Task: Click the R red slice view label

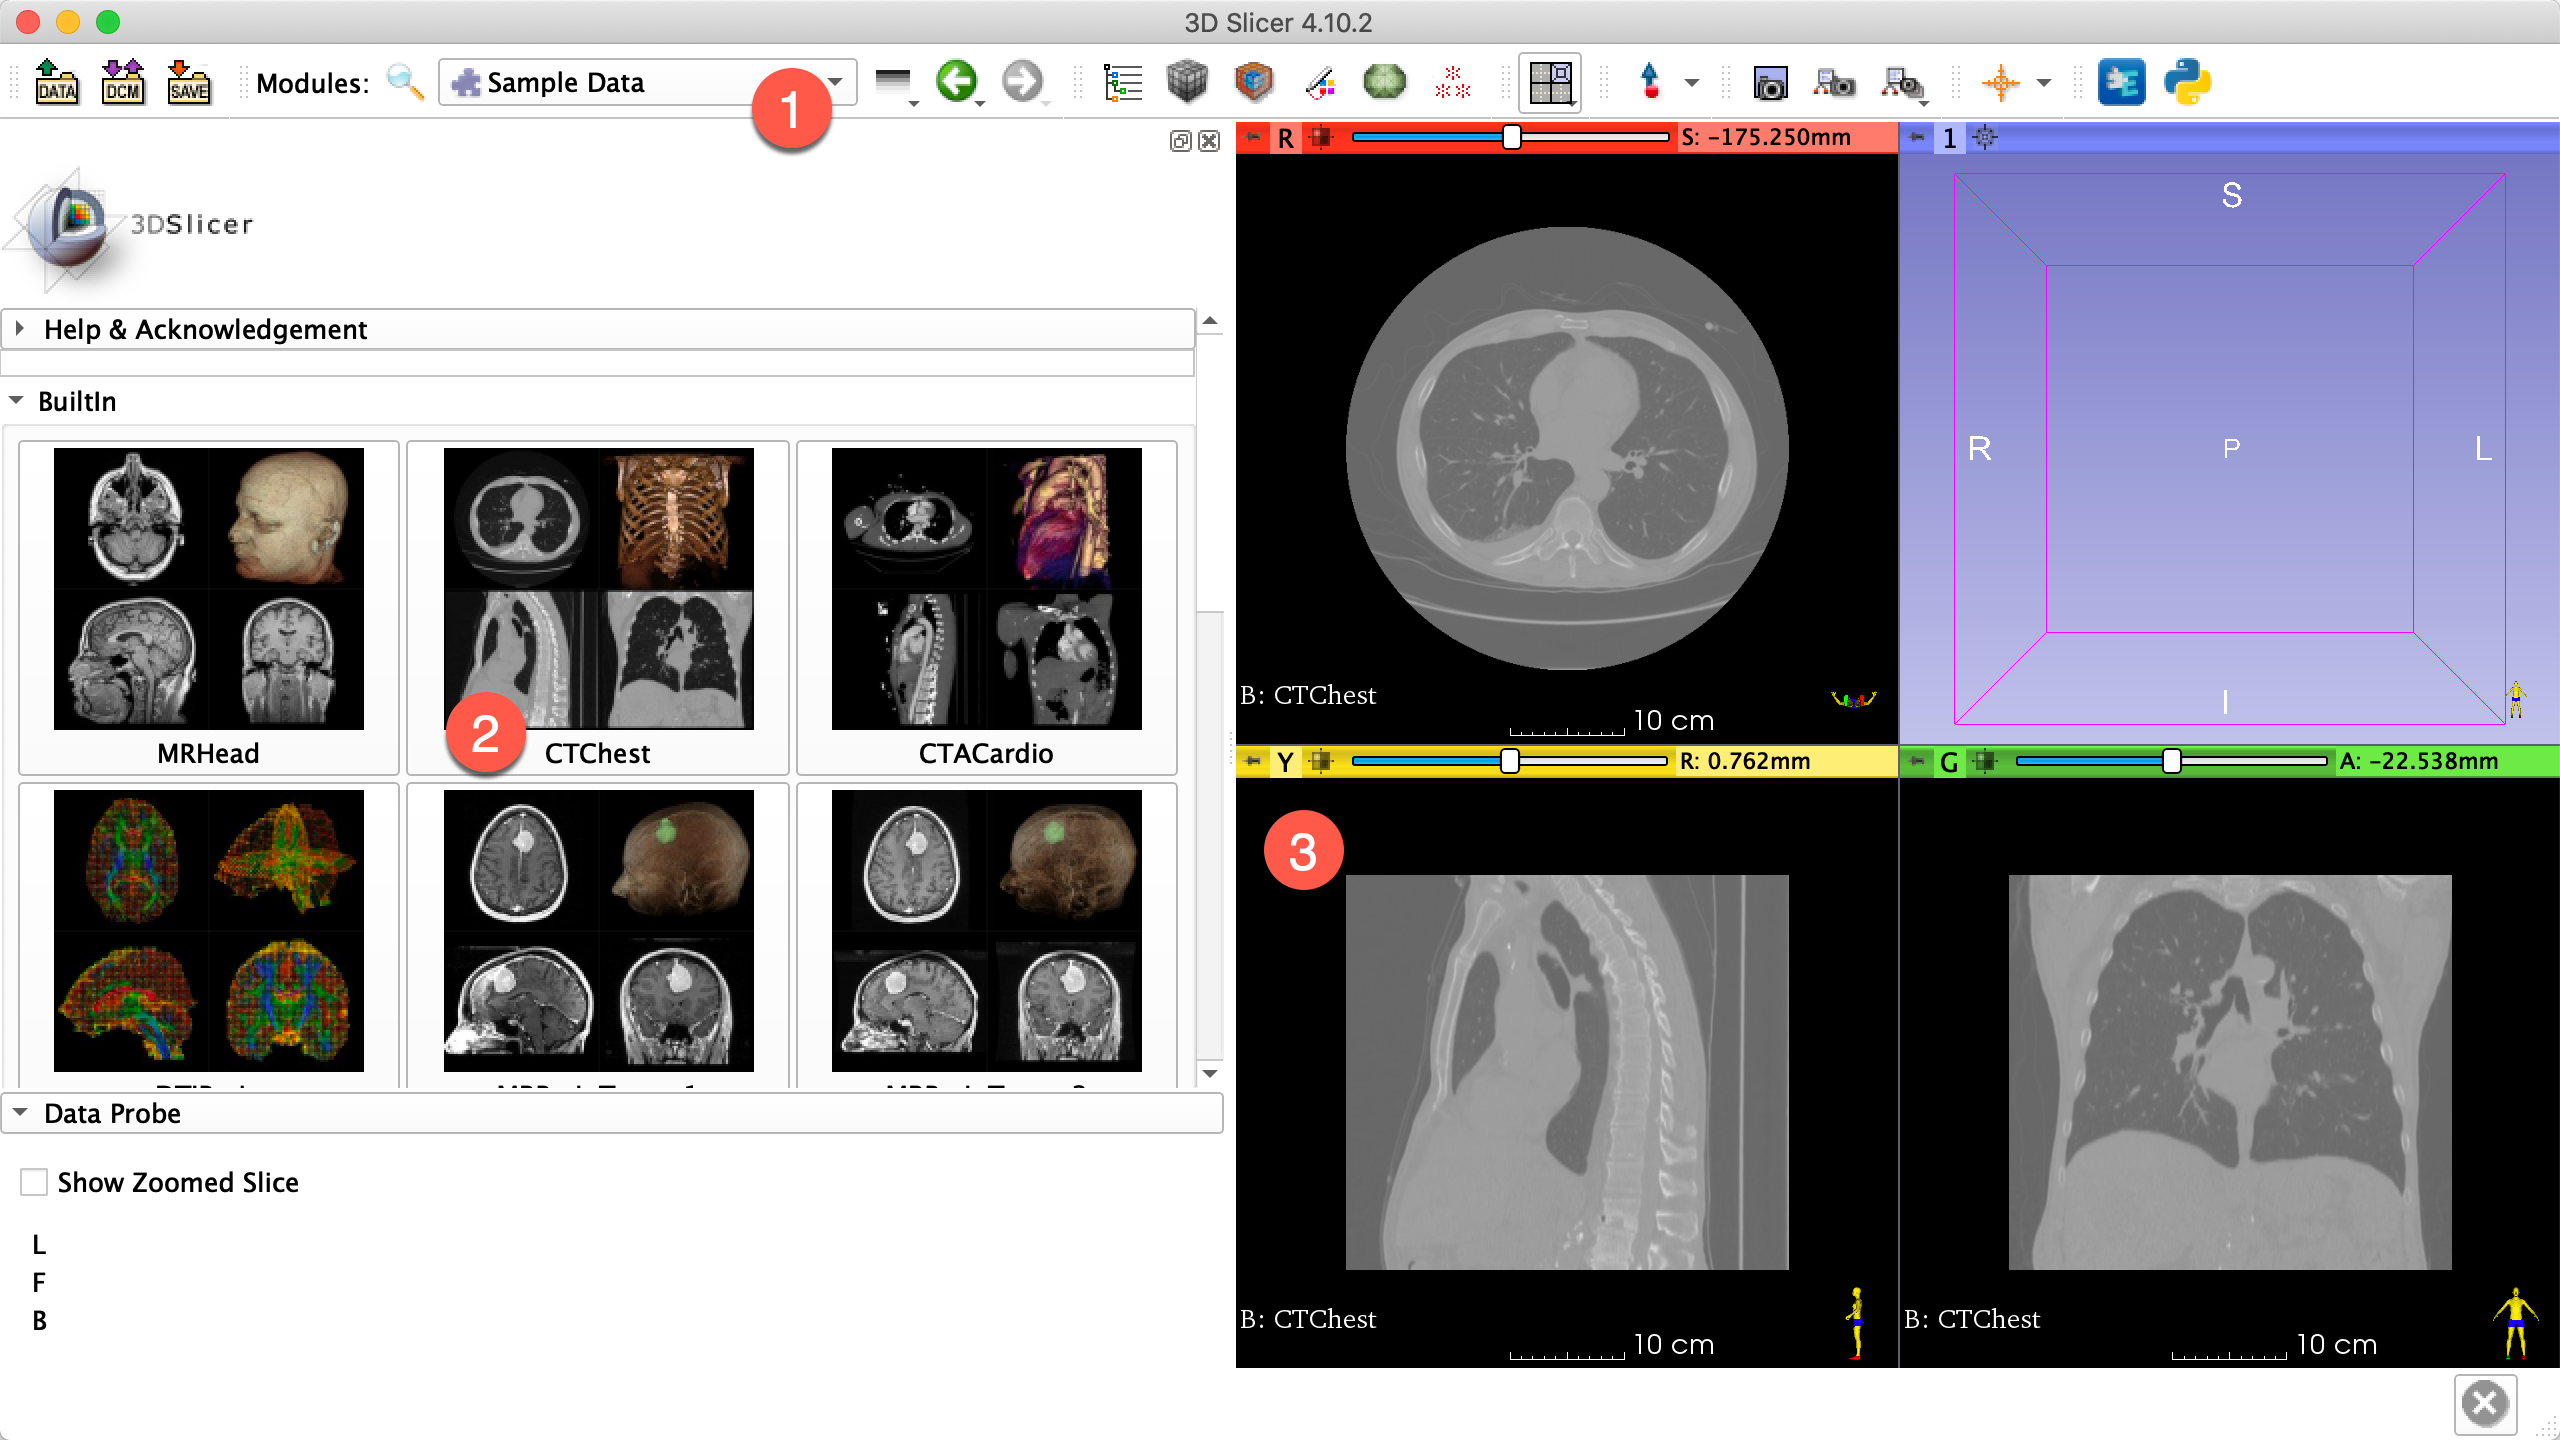Action: pyautogui.click(x=1285, y=138)
